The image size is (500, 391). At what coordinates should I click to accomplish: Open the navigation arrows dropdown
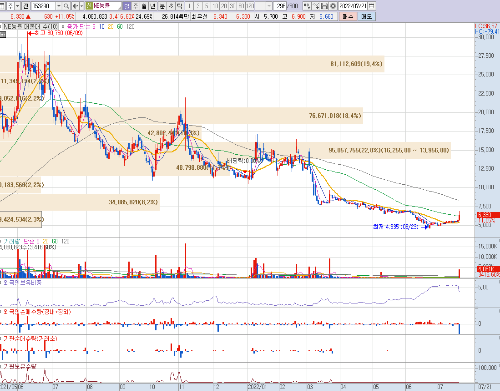coord(82,6)
